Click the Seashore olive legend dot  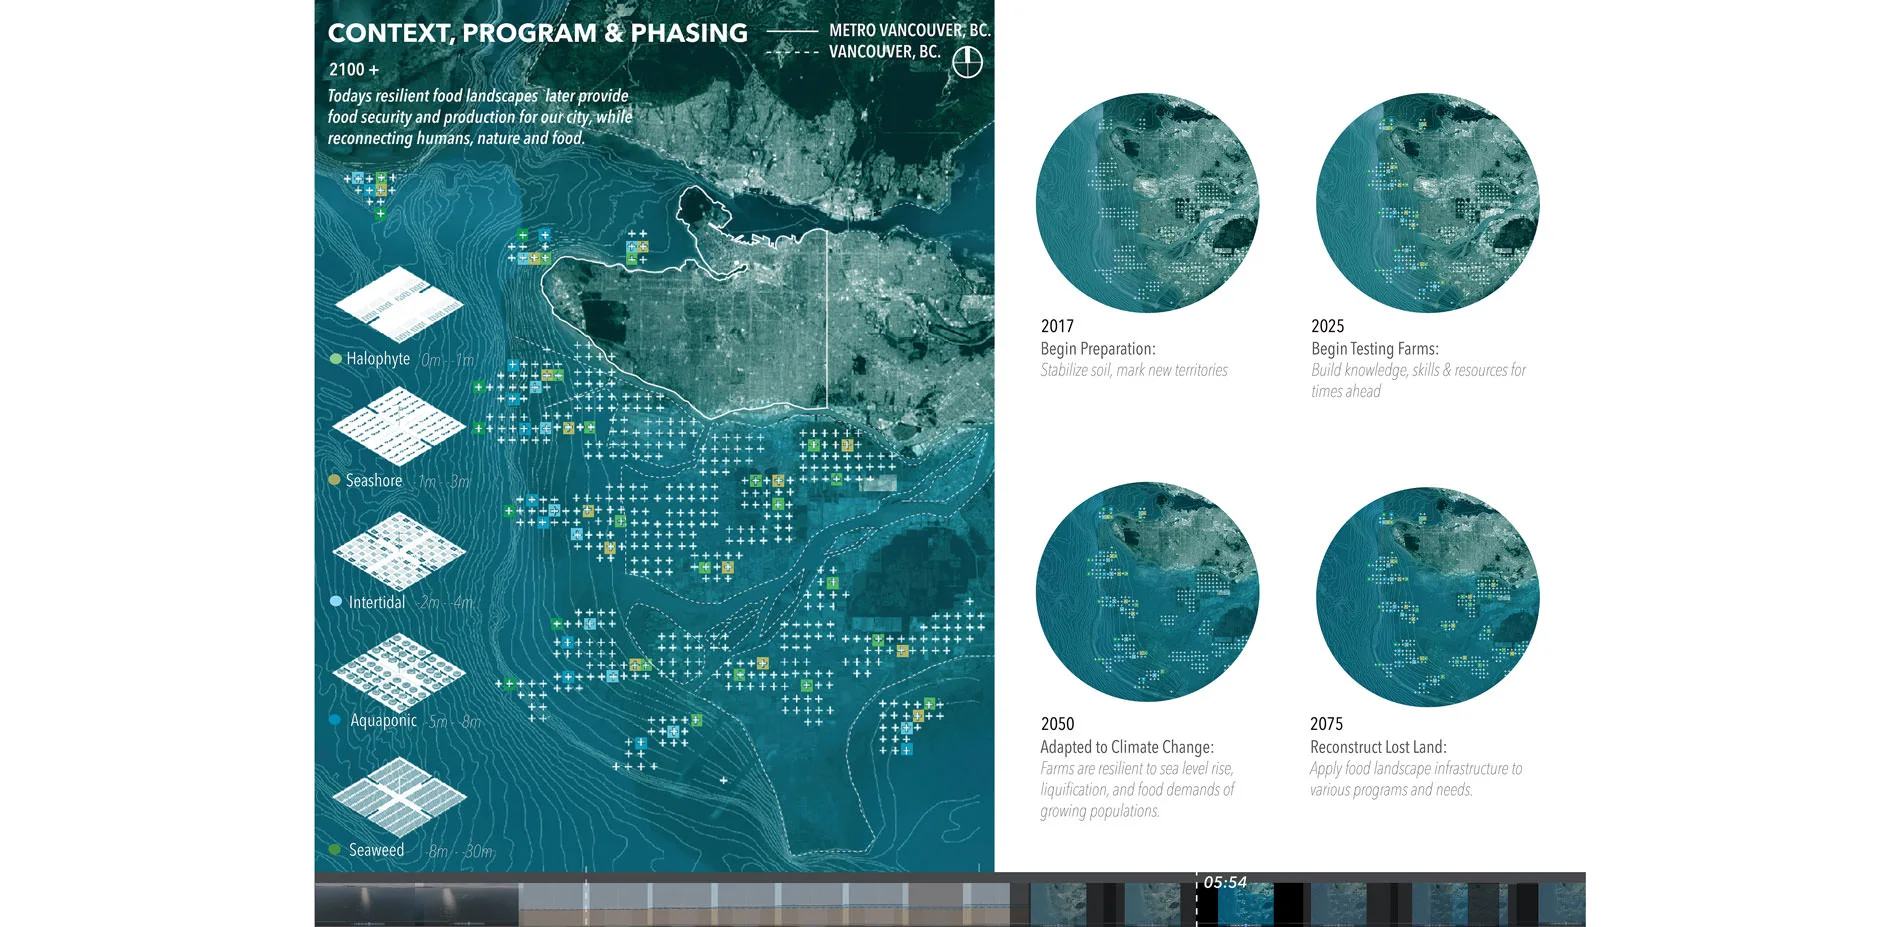click(x=335, y=480)
